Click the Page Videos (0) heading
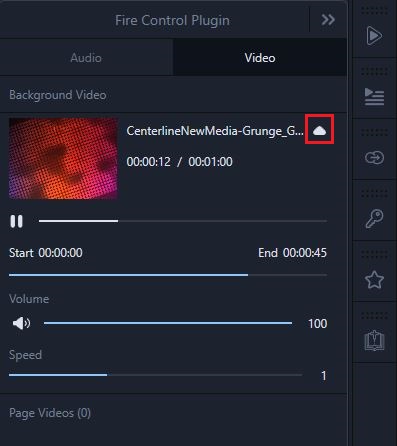The image size is (397, 446). point(50,413)
